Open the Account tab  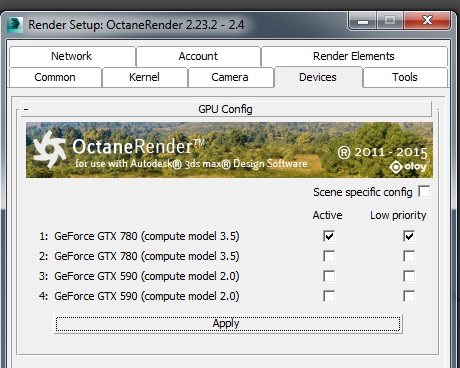point(198,56)
